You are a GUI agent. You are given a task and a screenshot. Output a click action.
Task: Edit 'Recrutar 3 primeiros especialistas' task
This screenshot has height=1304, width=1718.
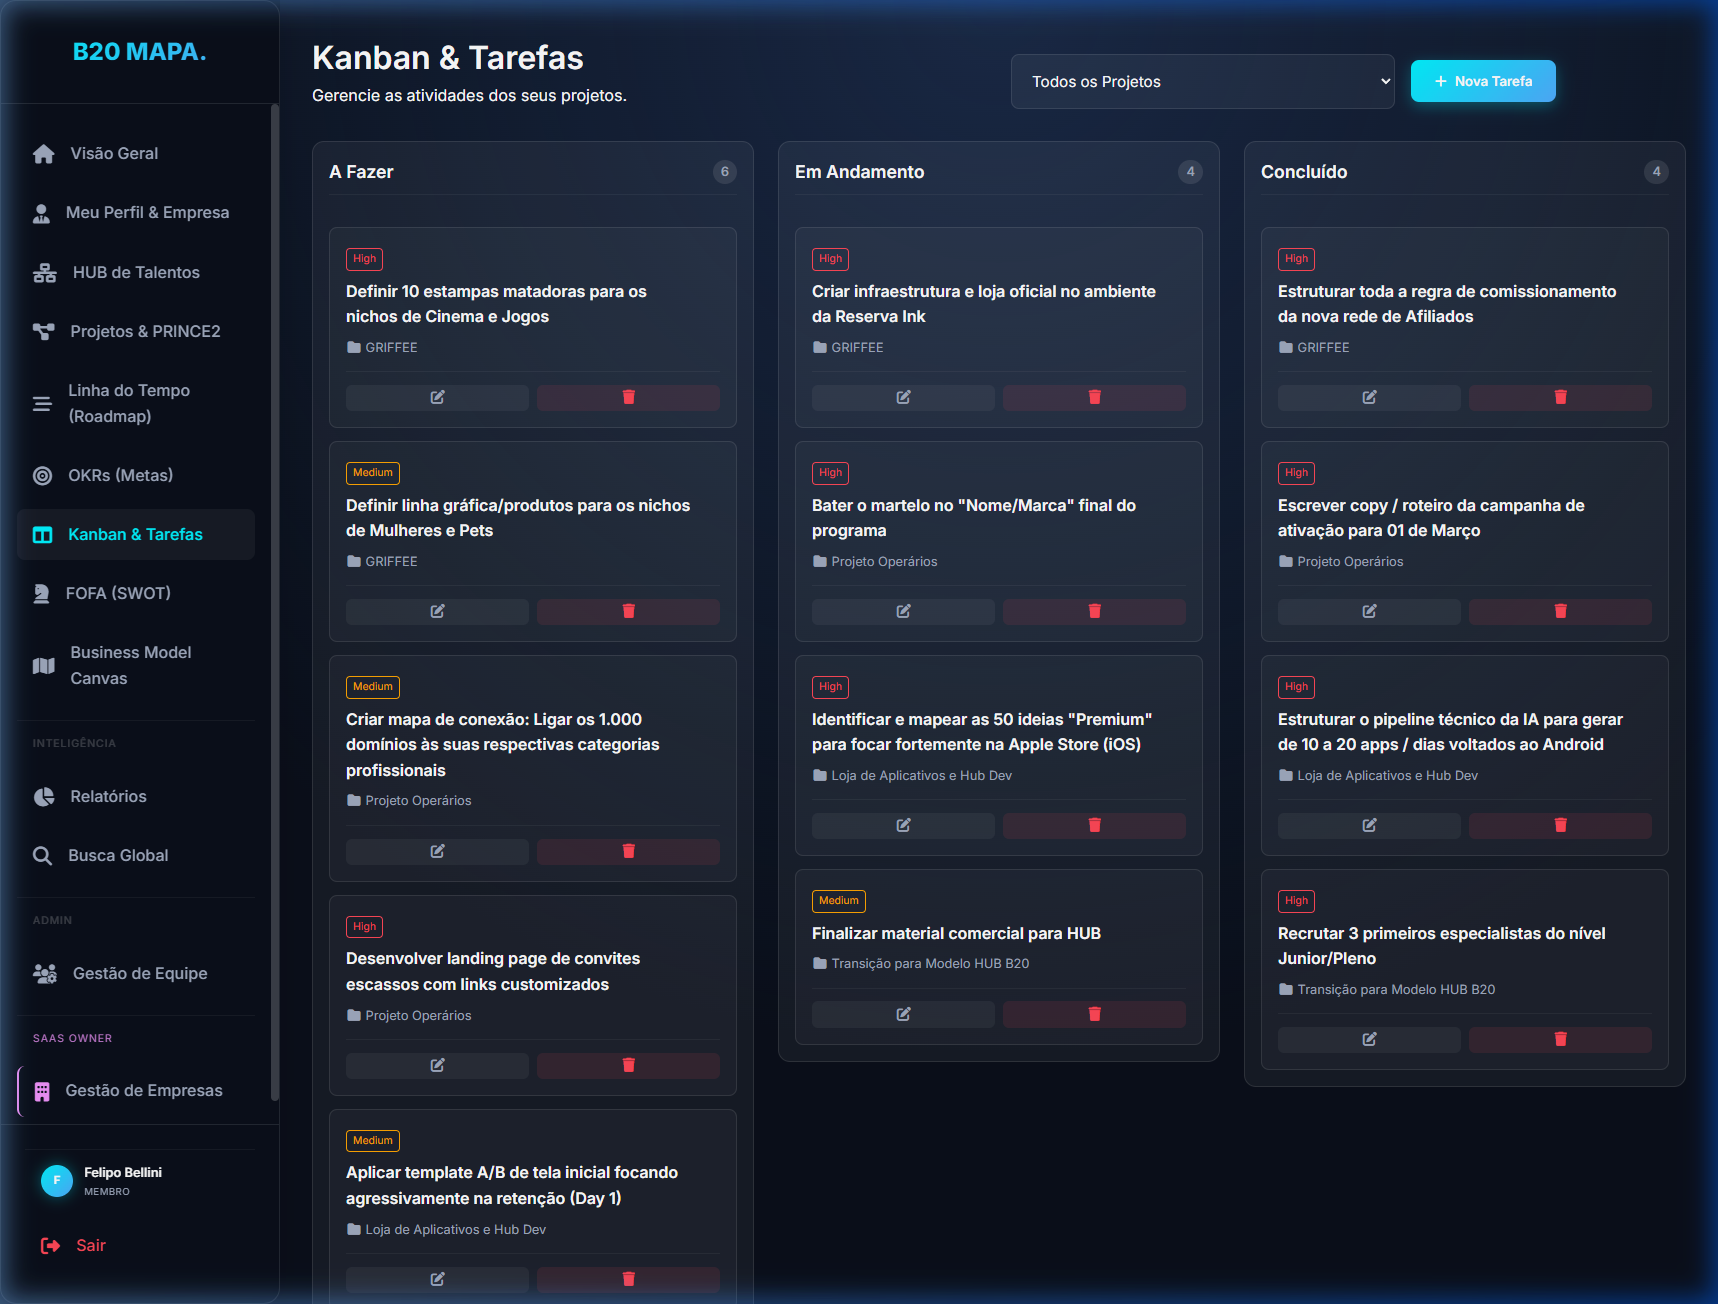(x=1369, y=1039)
